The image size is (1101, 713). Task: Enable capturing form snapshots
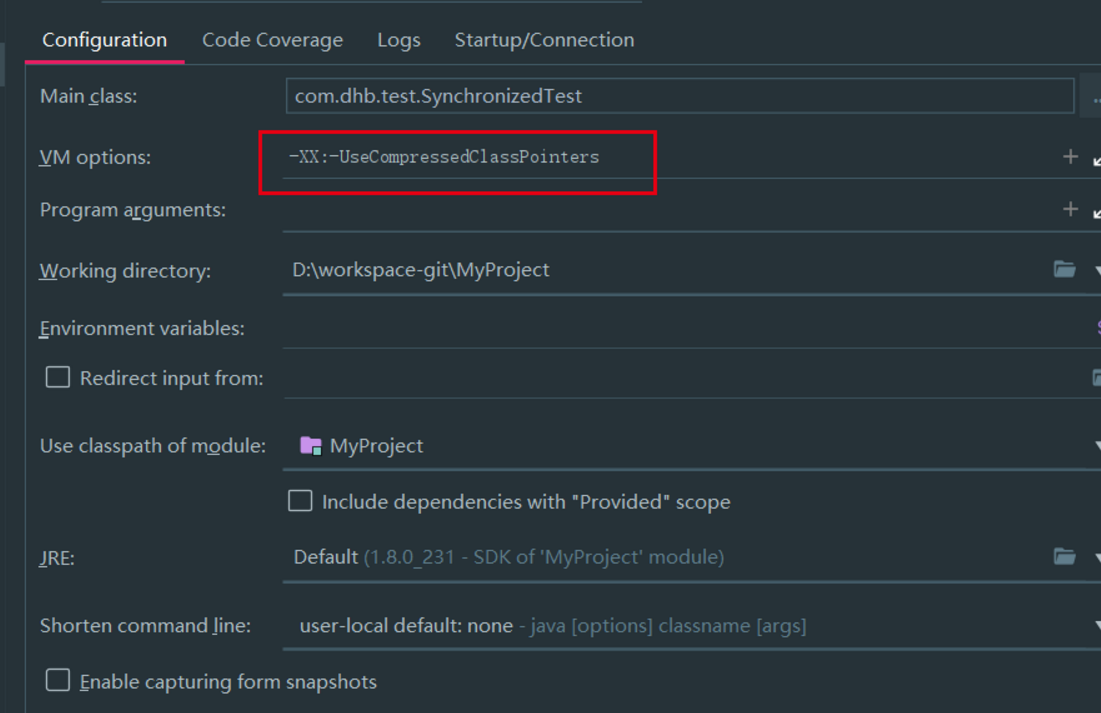click(57, 681)
